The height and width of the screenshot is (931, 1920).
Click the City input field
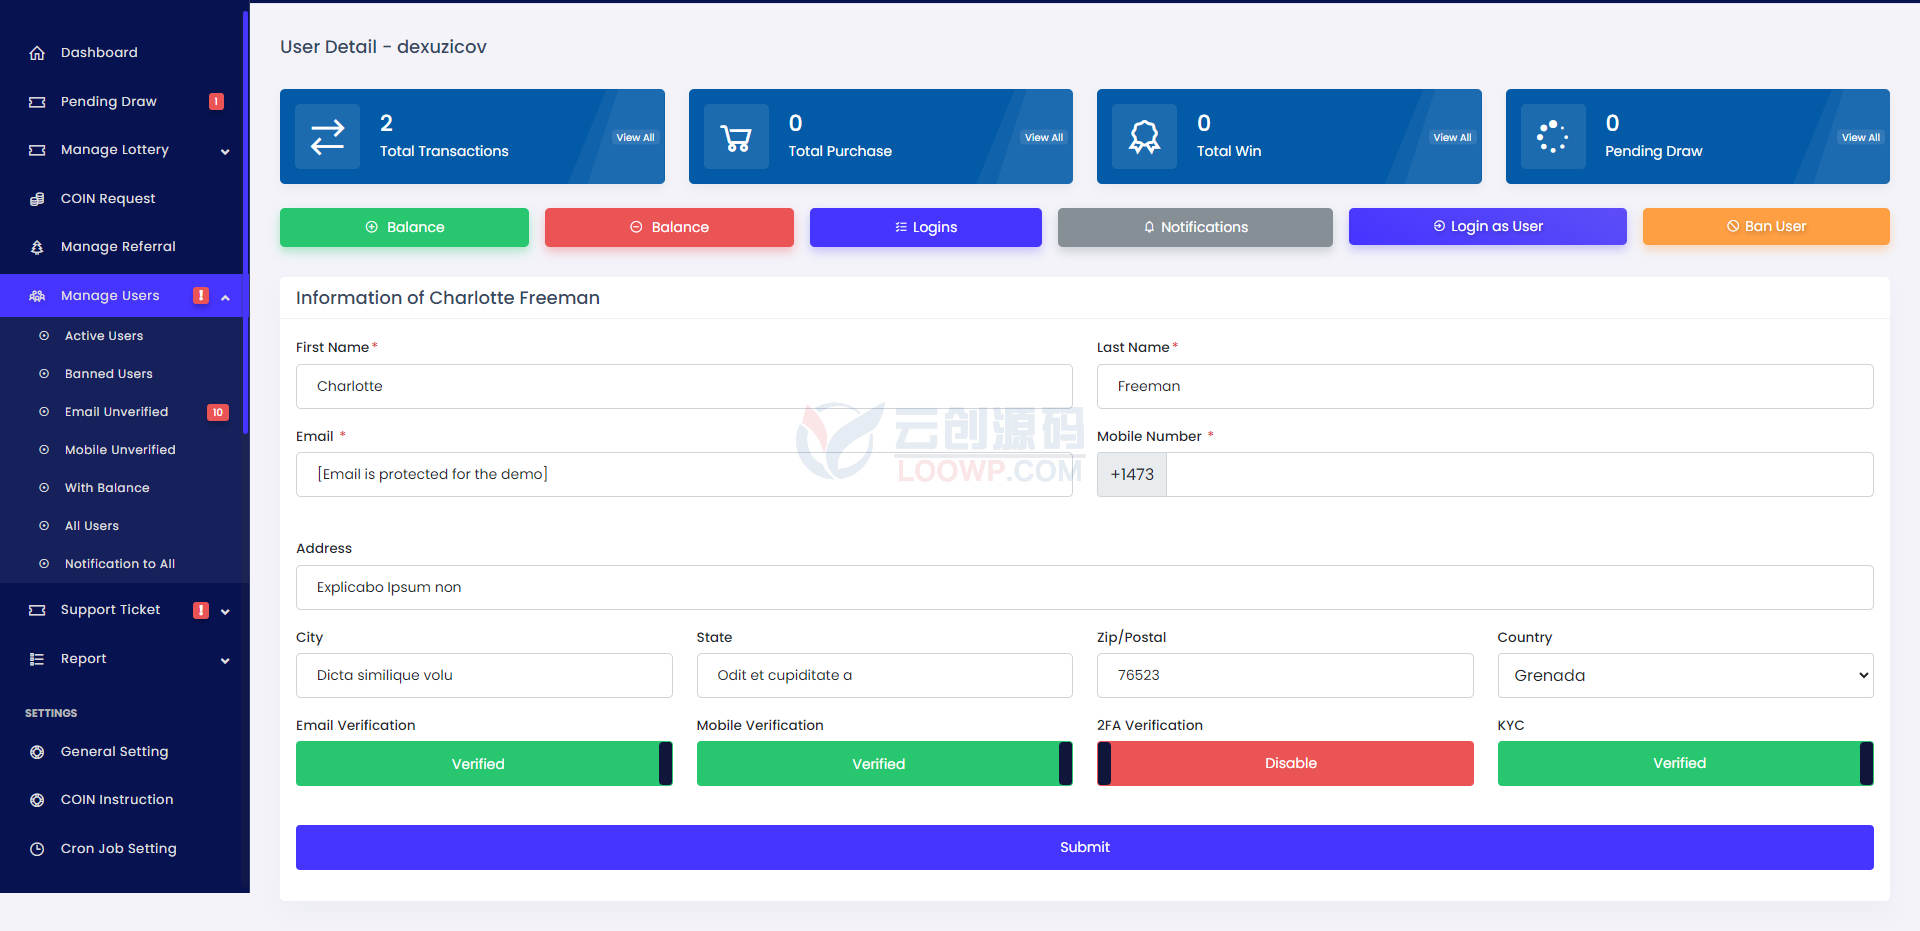(484, 676)
